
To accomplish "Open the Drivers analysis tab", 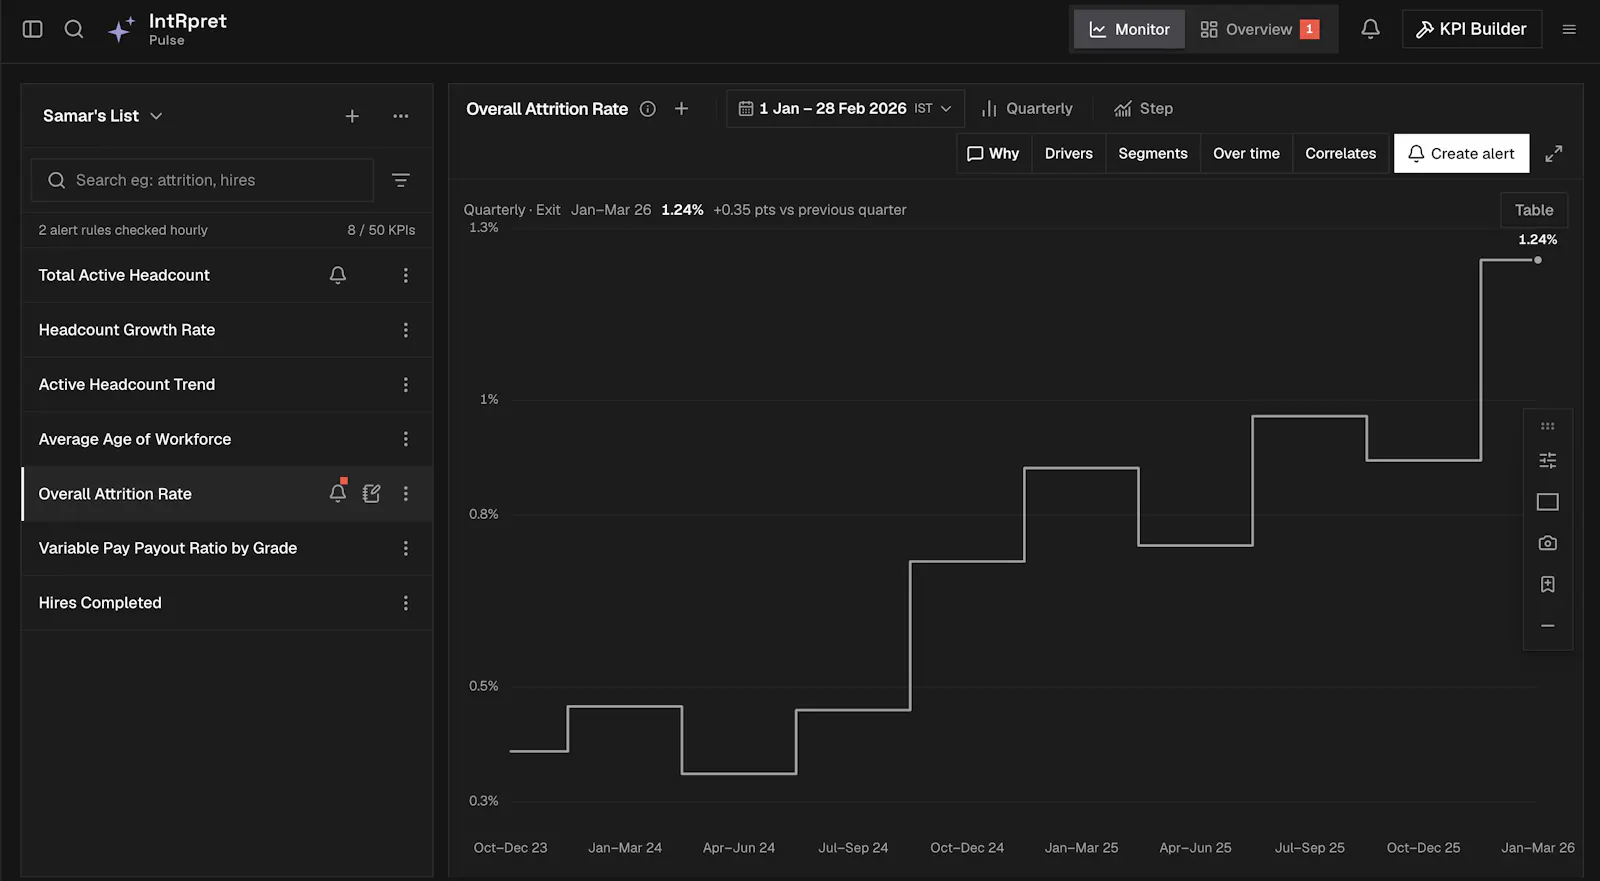I will point(1069,153).
